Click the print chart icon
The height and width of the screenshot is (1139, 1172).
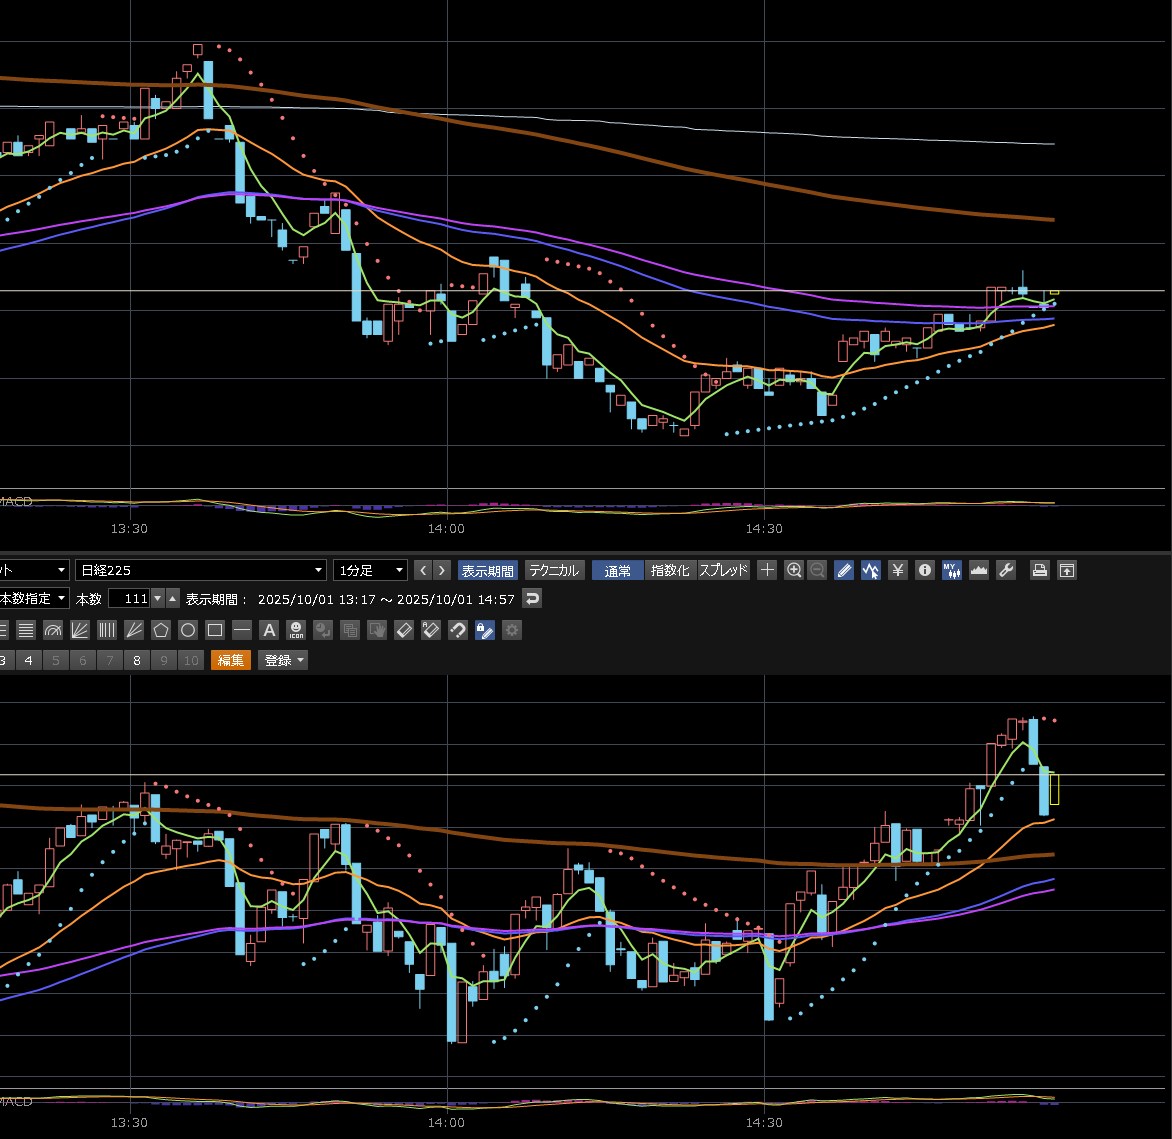click(x=1040, y=570)
